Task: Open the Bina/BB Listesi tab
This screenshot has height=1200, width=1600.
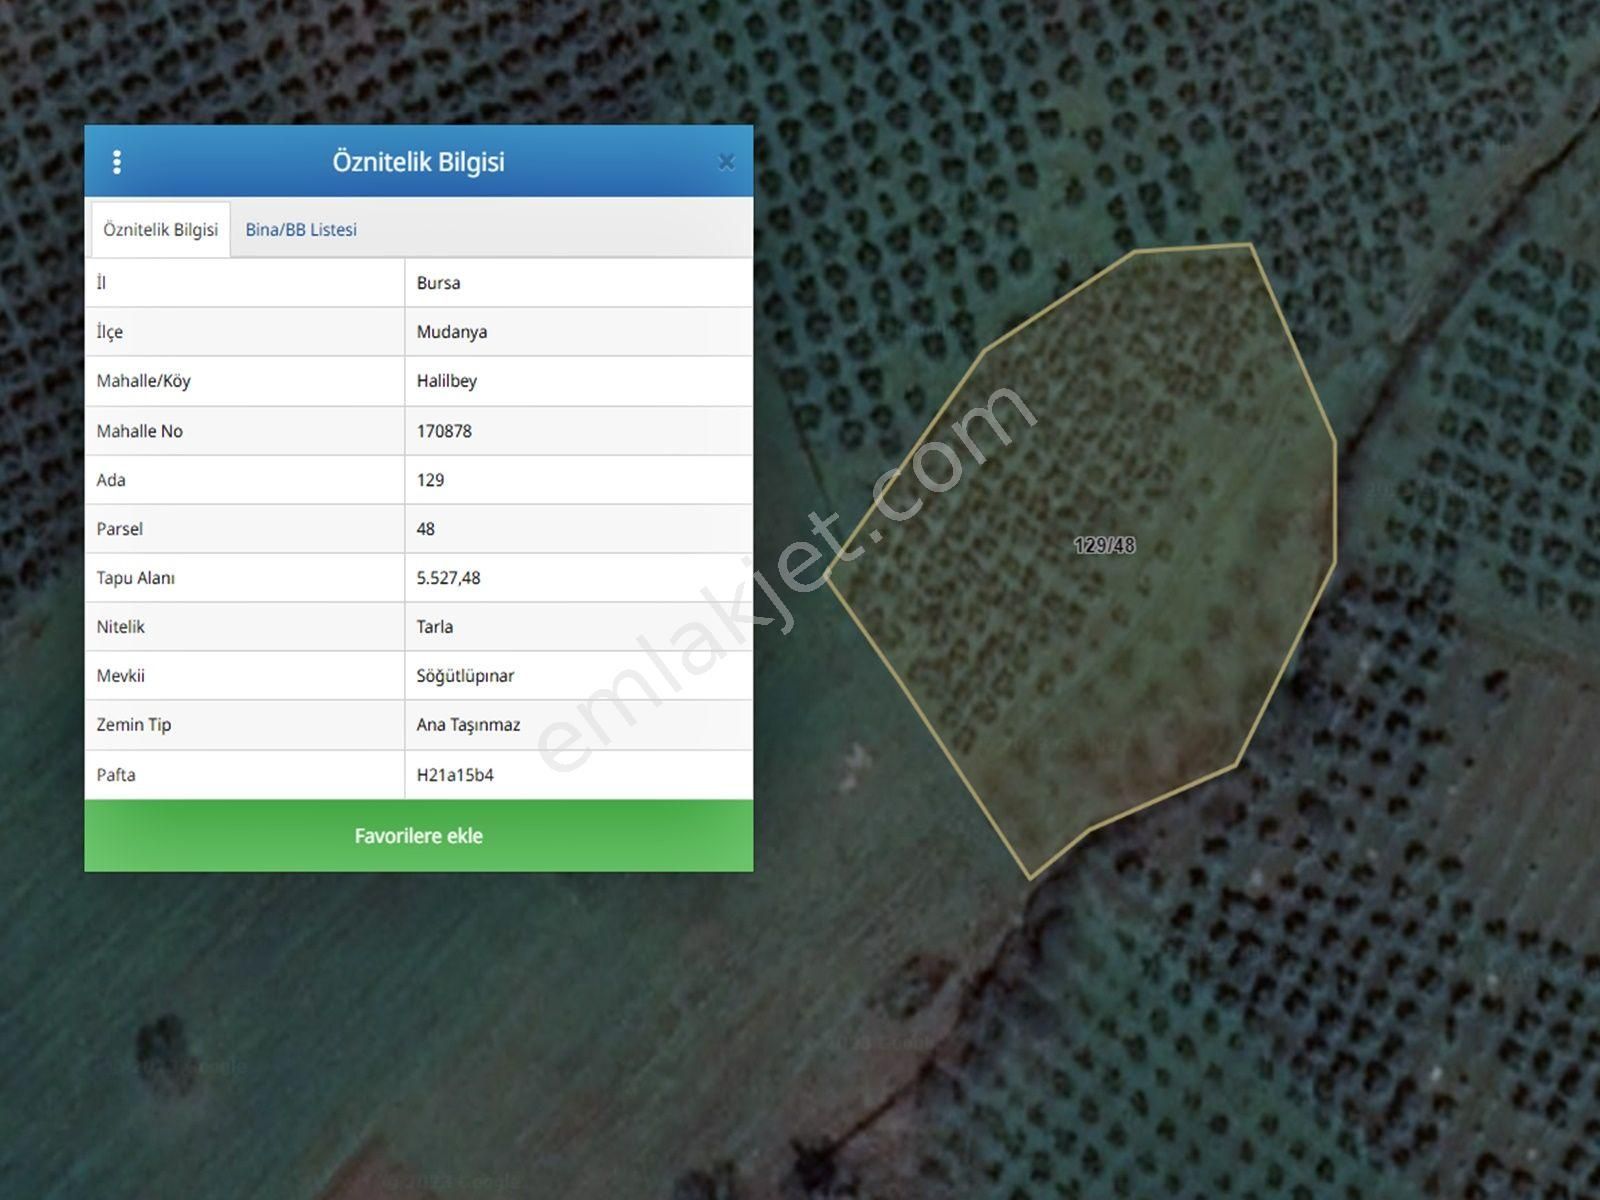Action: point(301,230)
